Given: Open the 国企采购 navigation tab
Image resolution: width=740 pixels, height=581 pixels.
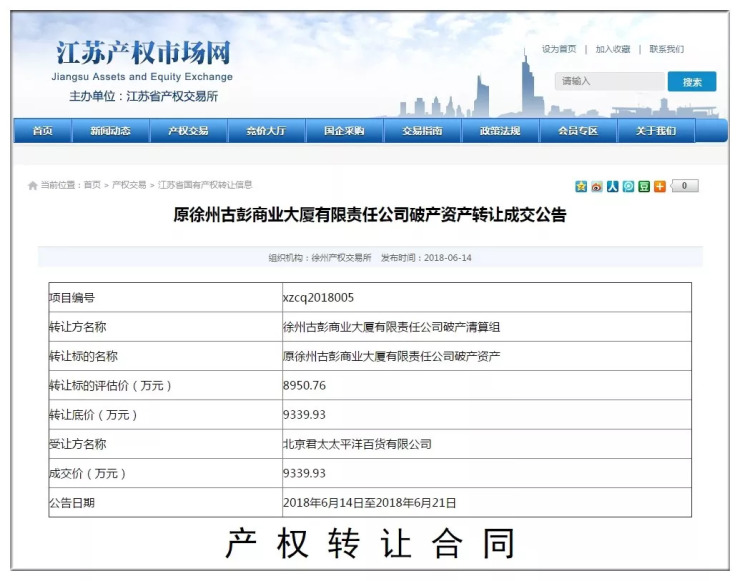Looking at the screenshot, I should tap(344, 131).
